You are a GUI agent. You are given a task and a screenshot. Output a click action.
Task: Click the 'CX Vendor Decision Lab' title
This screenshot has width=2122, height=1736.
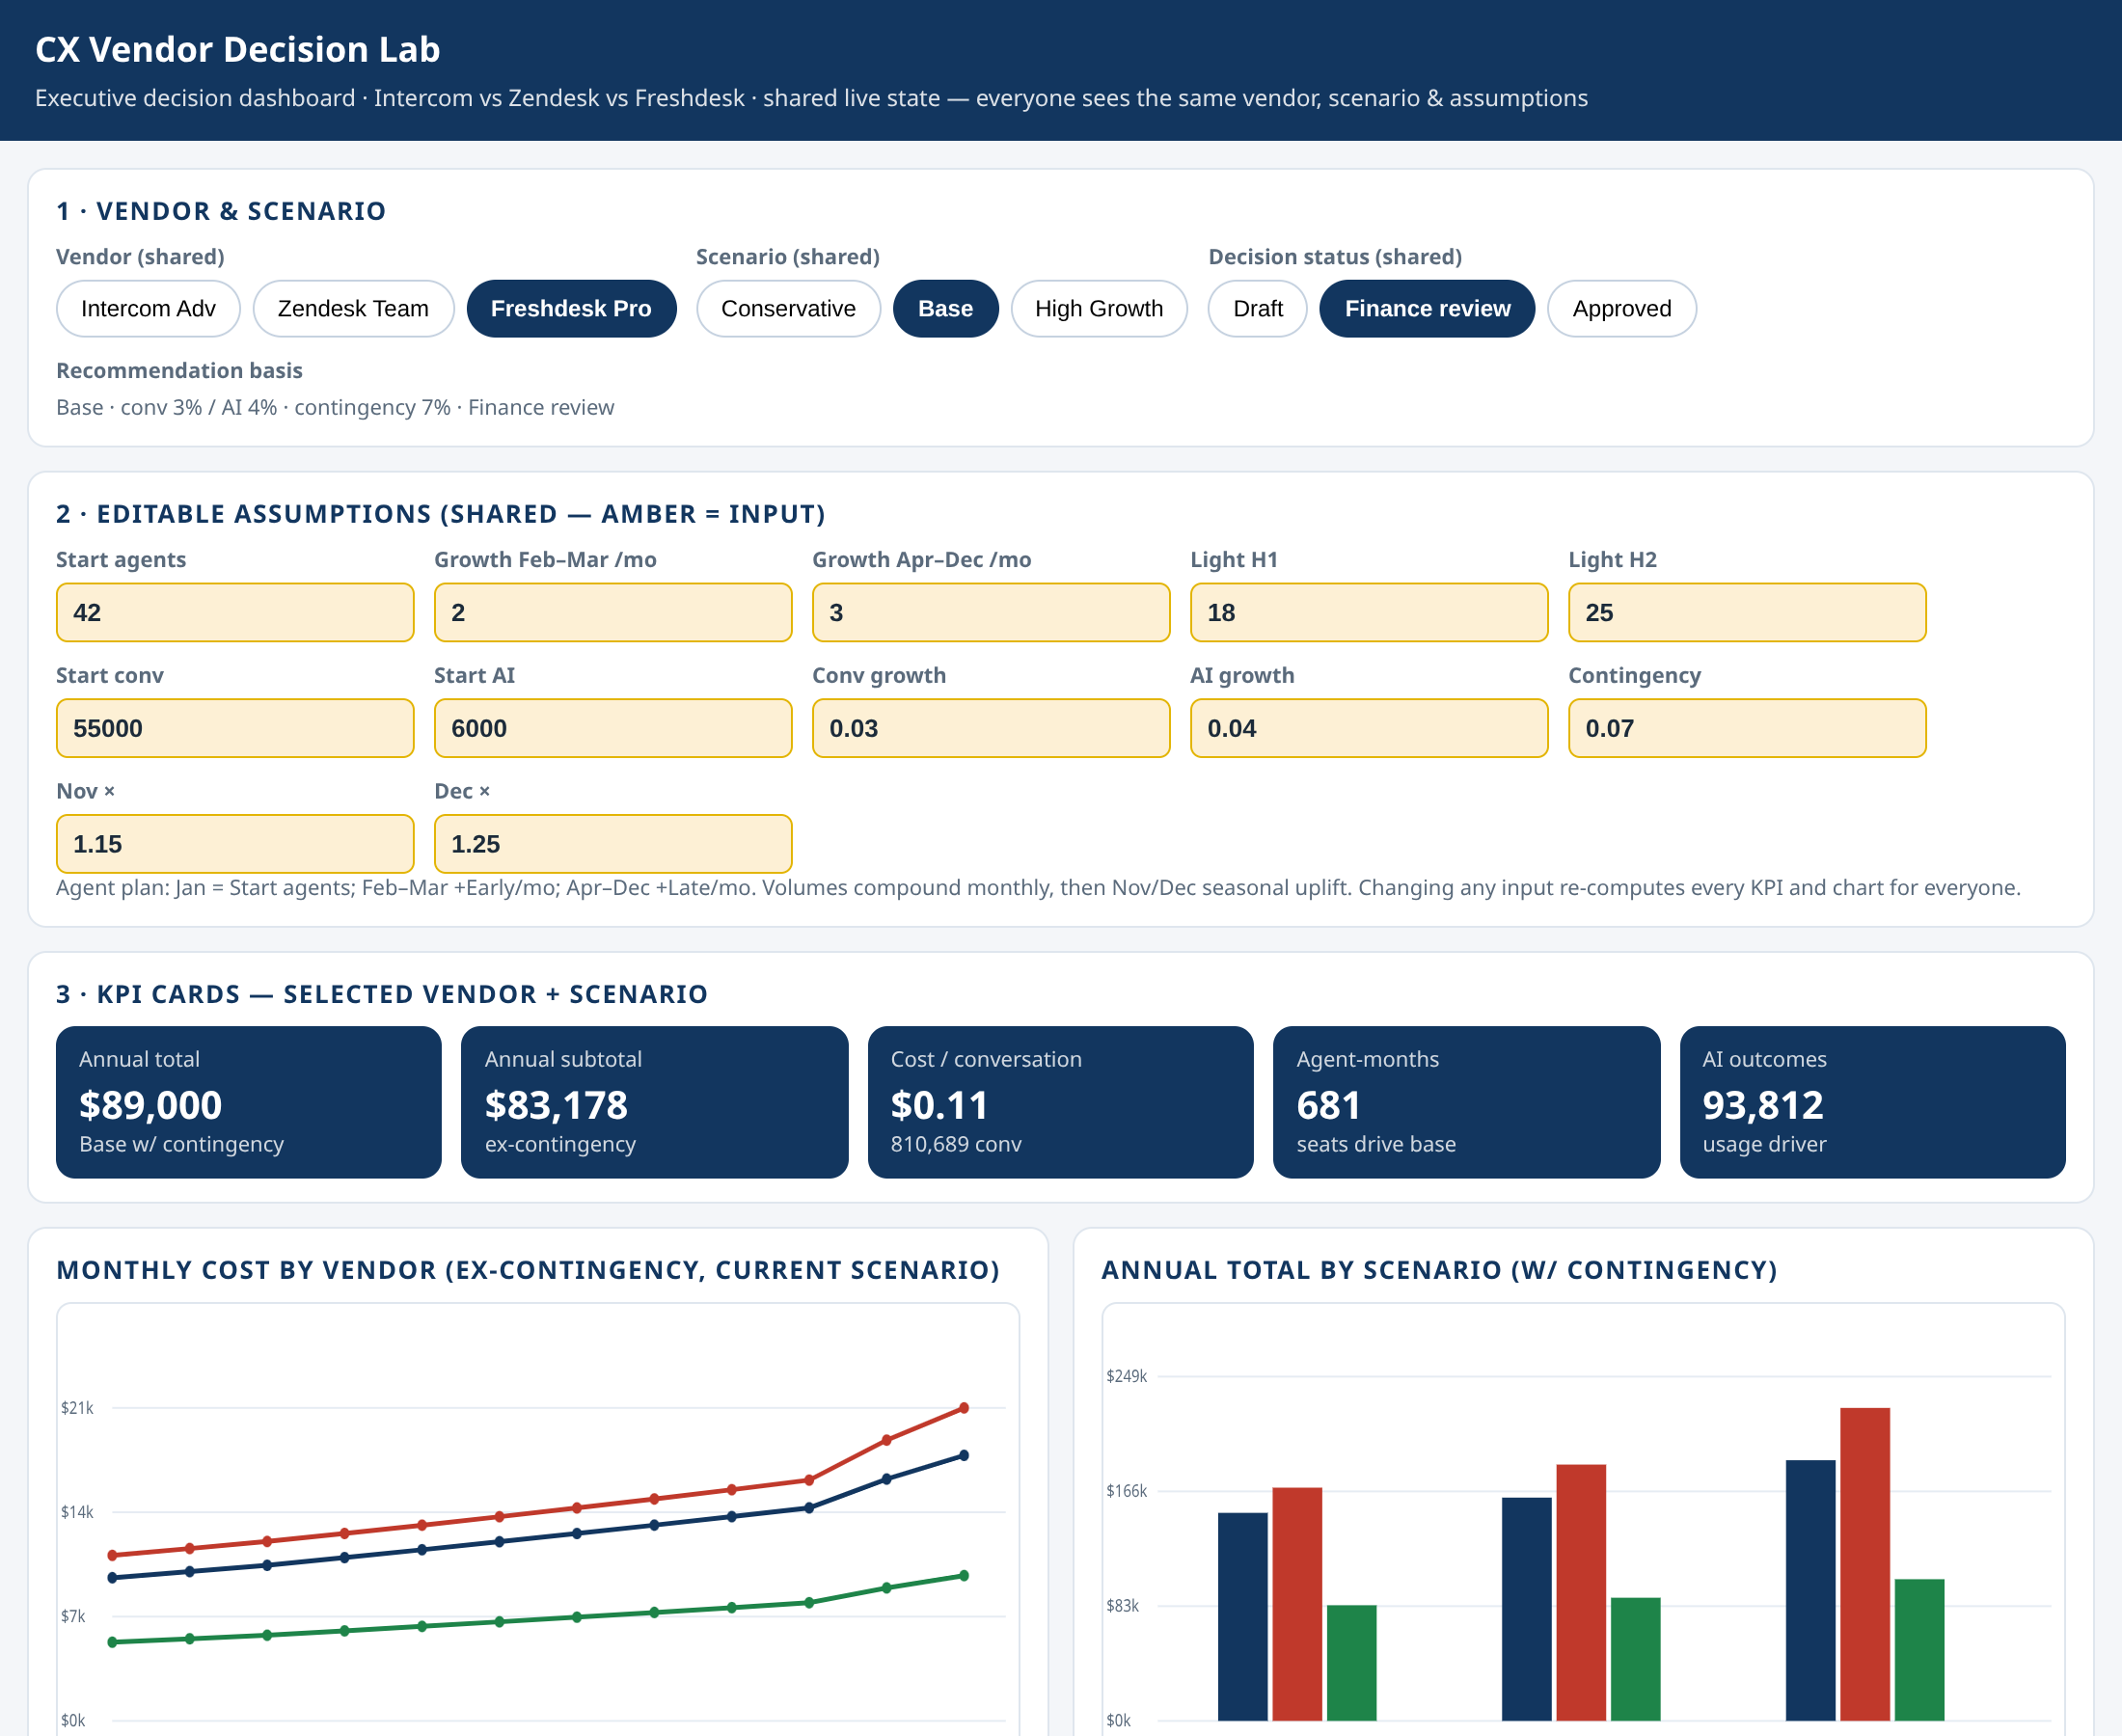(x=238, y=49)
